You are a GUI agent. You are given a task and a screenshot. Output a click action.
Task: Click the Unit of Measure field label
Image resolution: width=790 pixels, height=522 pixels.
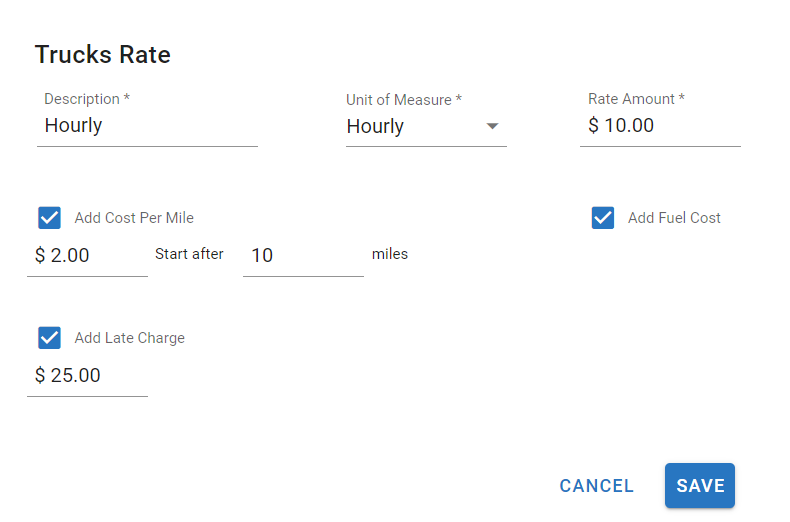(x=404, y=100)
